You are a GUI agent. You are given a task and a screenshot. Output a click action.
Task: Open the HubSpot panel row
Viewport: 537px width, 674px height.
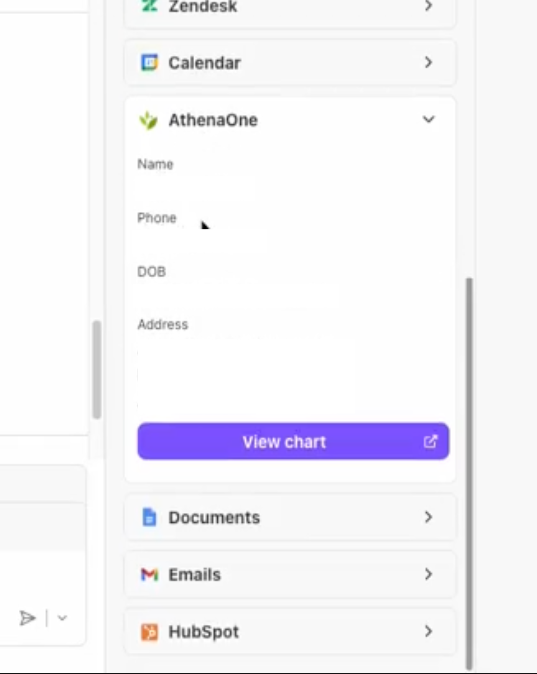click(290, 631)
